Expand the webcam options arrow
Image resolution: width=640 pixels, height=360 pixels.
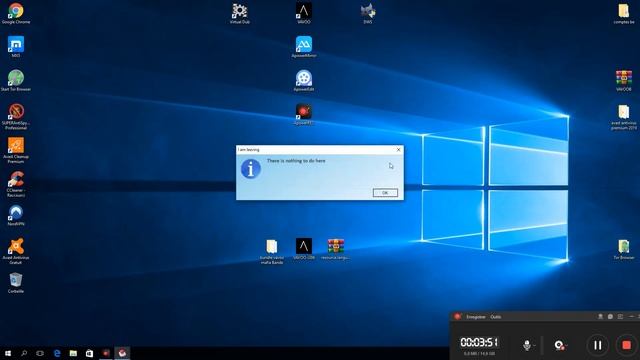pyautogui.click(x=566, y=346)
